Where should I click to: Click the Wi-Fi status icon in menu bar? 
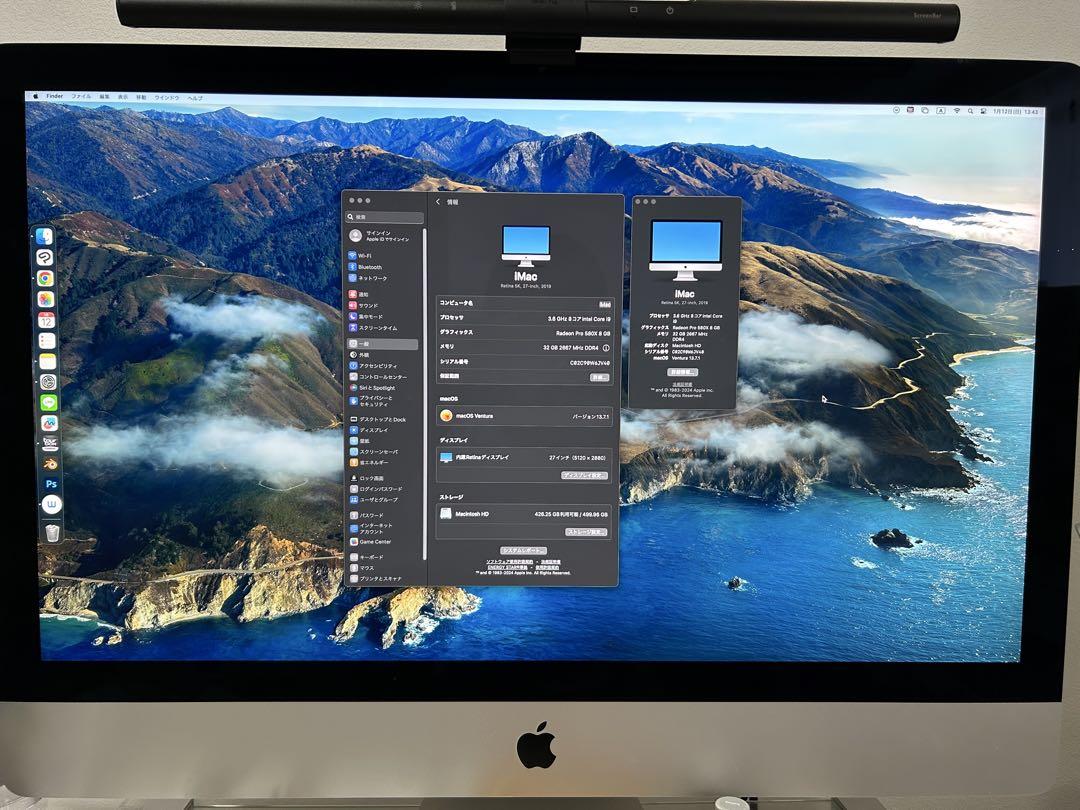956,110
